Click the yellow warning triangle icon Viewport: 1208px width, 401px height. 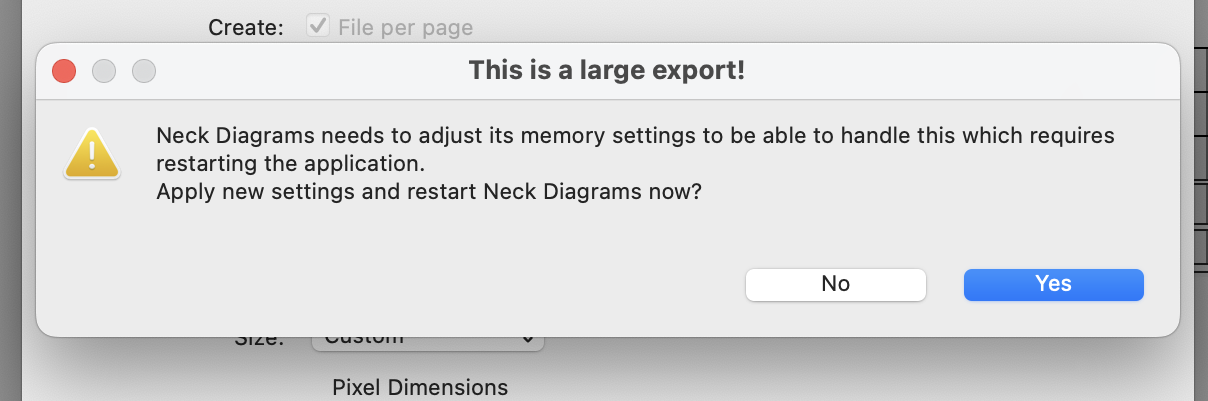click(92, 153)
